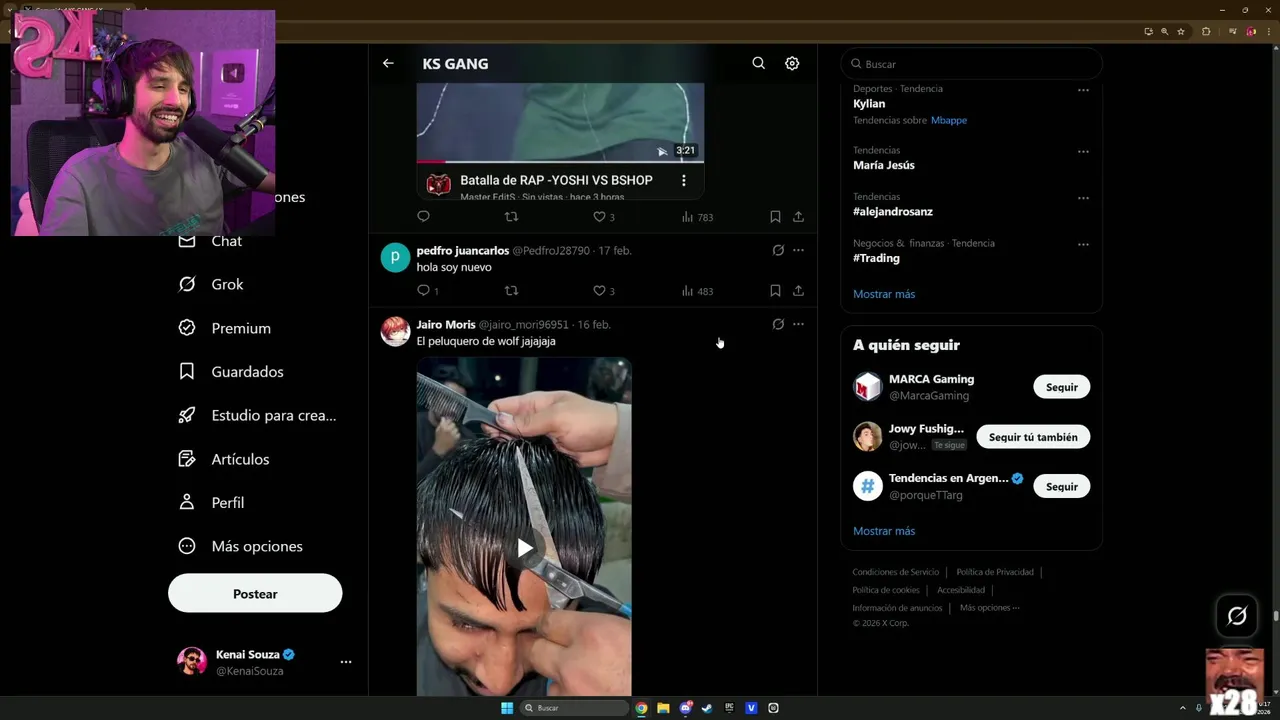
Task: Open Windows Start menu
Action: [507, 708]
